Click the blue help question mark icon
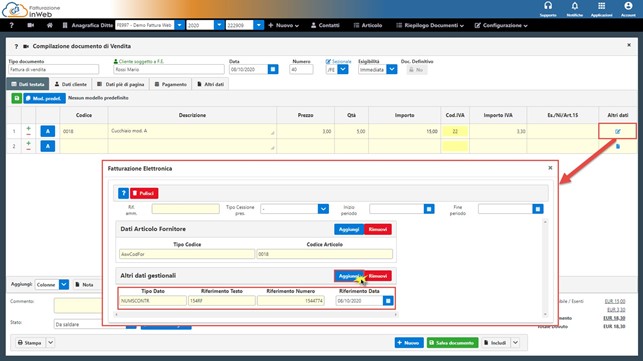 (123, 193)
